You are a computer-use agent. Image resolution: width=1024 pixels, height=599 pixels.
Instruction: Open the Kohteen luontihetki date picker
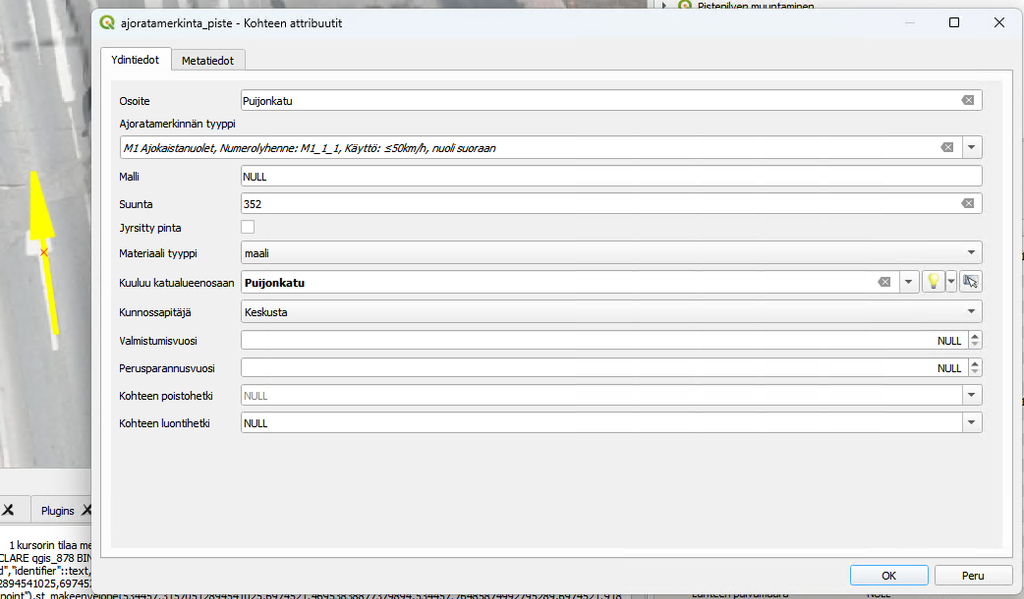point(972,423)
